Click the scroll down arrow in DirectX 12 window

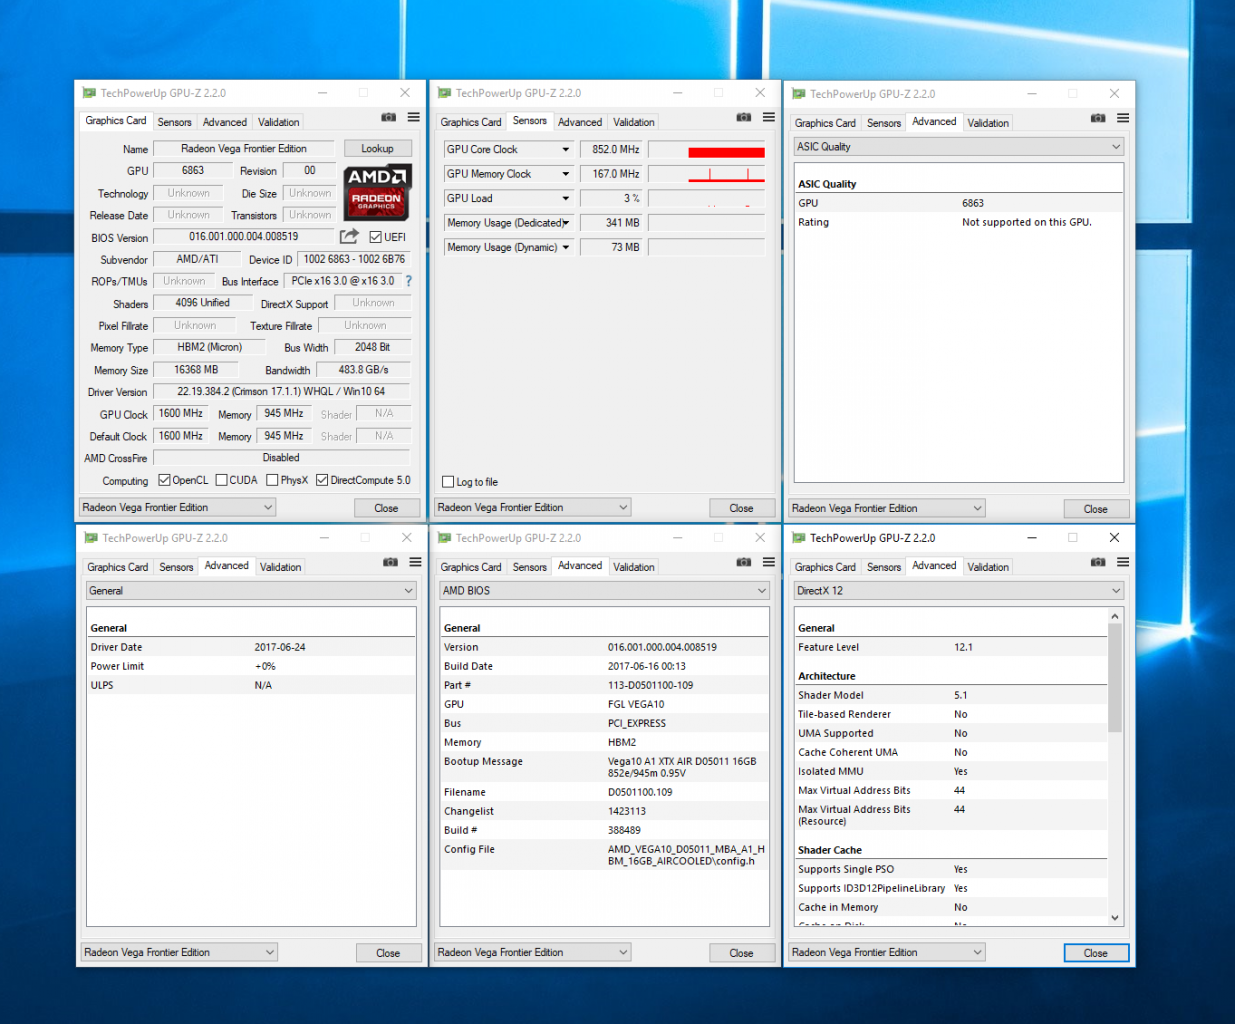(x=1115, y=918)
